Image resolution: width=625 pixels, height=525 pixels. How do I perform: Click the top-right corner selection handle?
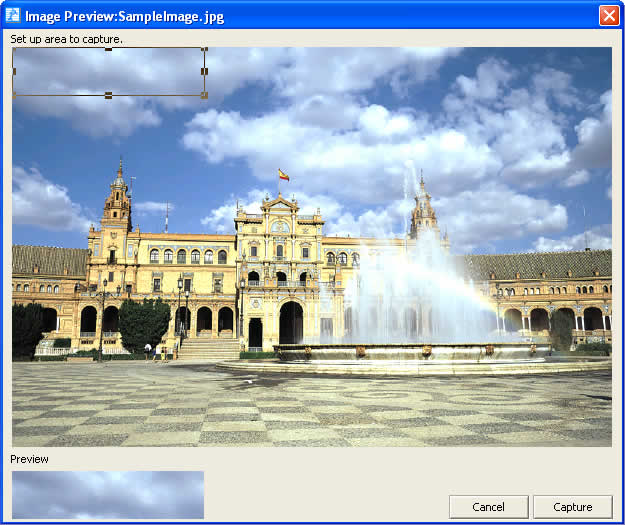coord(204,48)
